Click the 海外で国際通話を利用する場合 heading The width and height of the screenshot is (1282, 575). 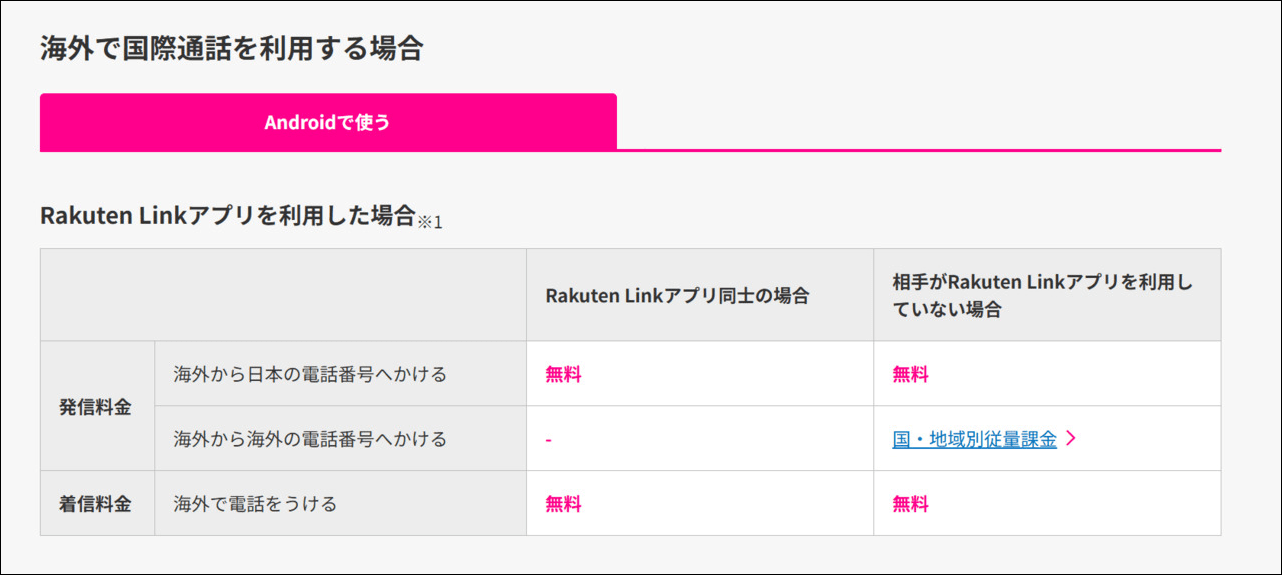pos(232,49)
